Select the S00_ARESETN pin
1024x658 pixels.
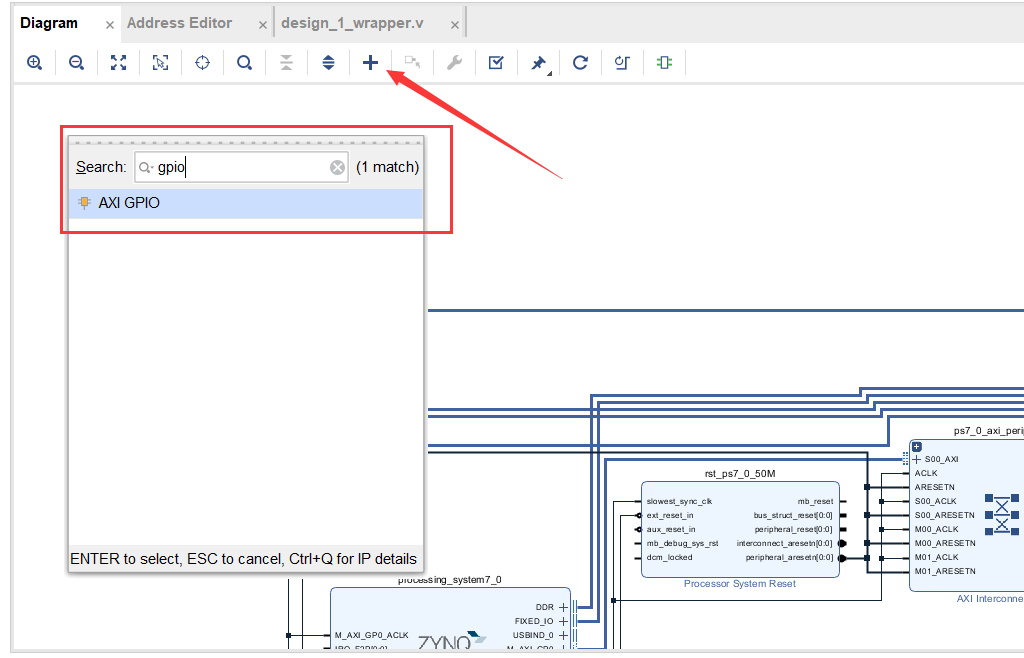coord(944,516)
